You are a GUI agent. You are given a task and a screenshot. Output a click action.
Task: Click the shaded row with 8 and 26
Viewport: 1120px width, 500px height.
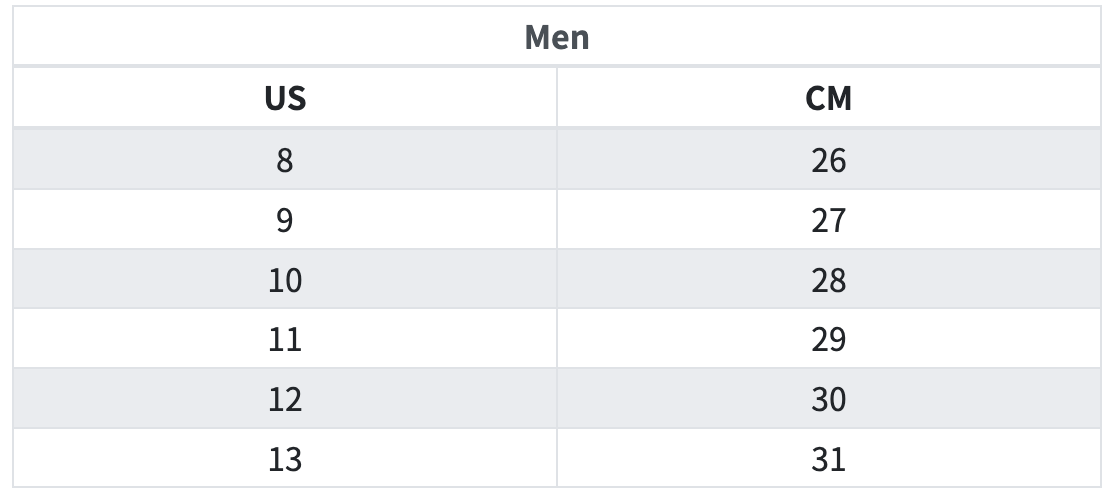pos(556,160)
